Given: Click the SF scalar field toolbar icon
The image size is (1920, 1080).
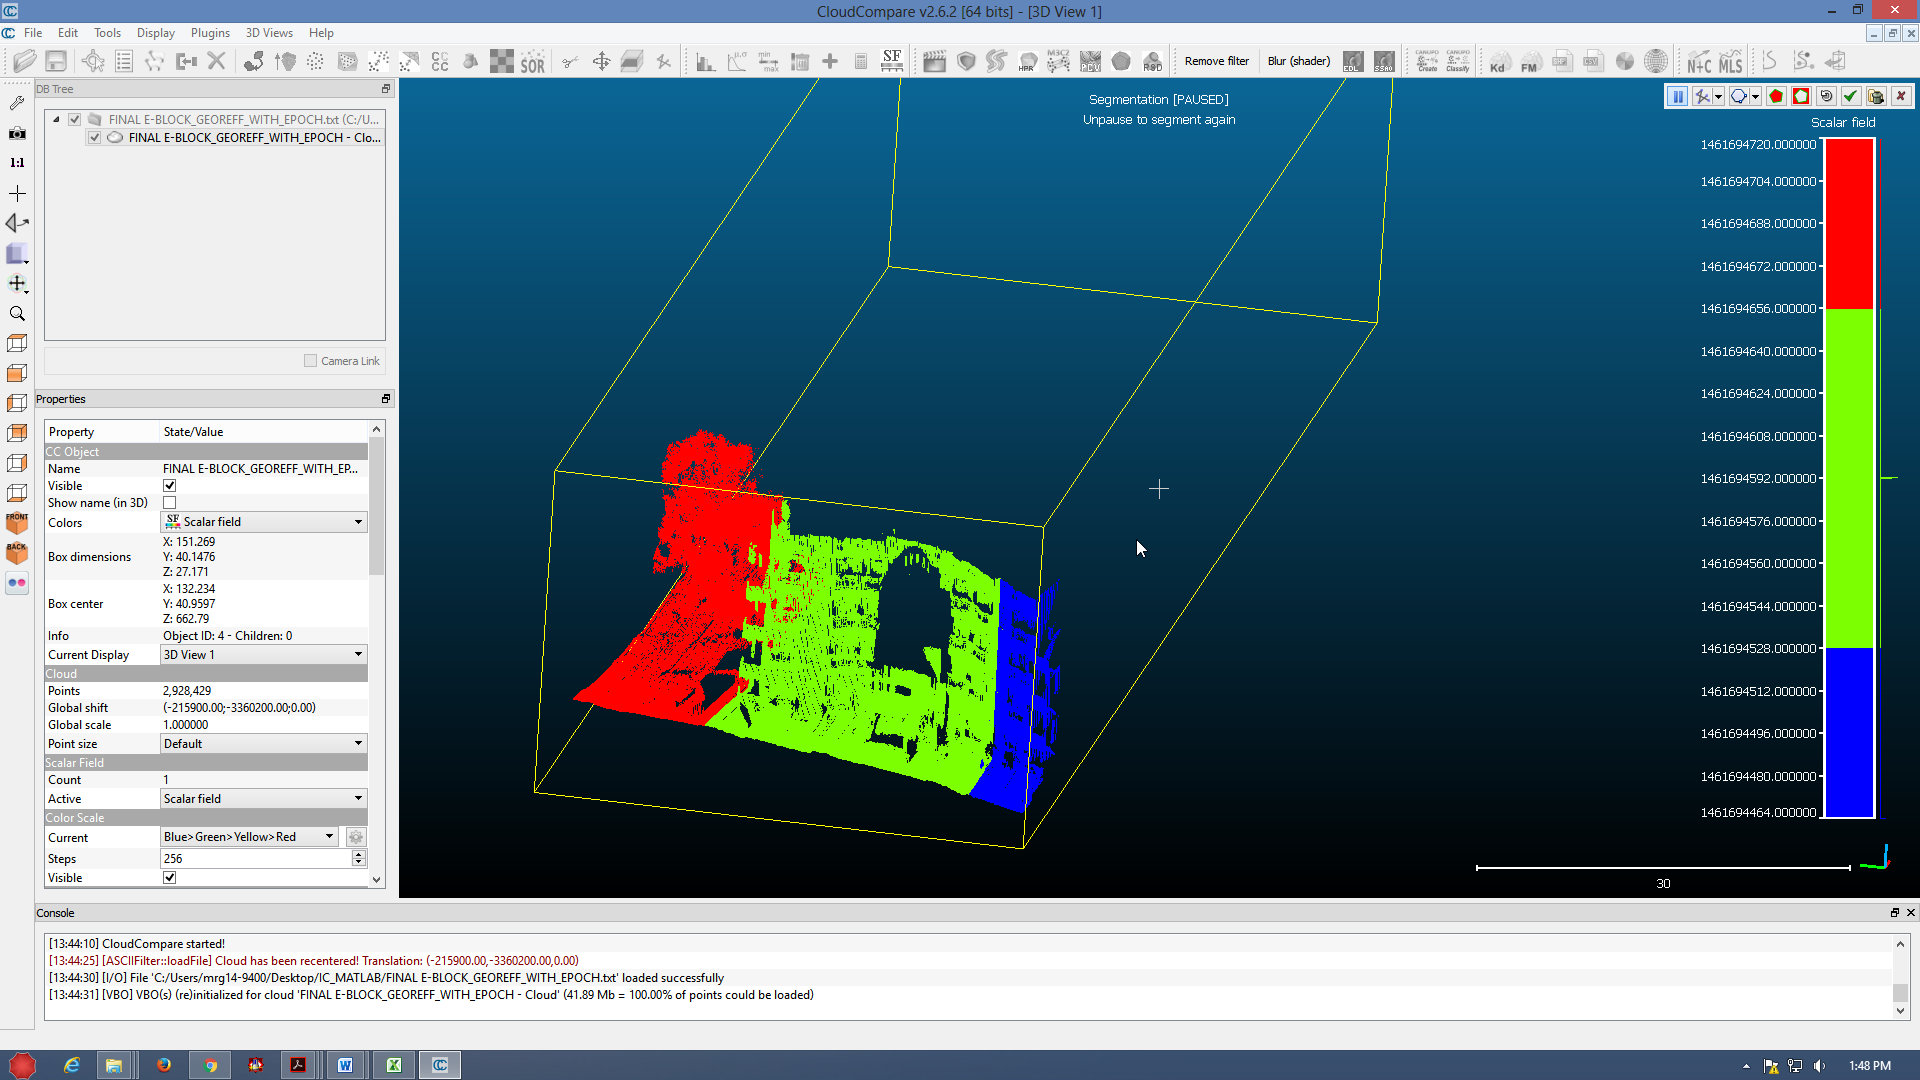Looking at the screenshot, I should 891,61.
